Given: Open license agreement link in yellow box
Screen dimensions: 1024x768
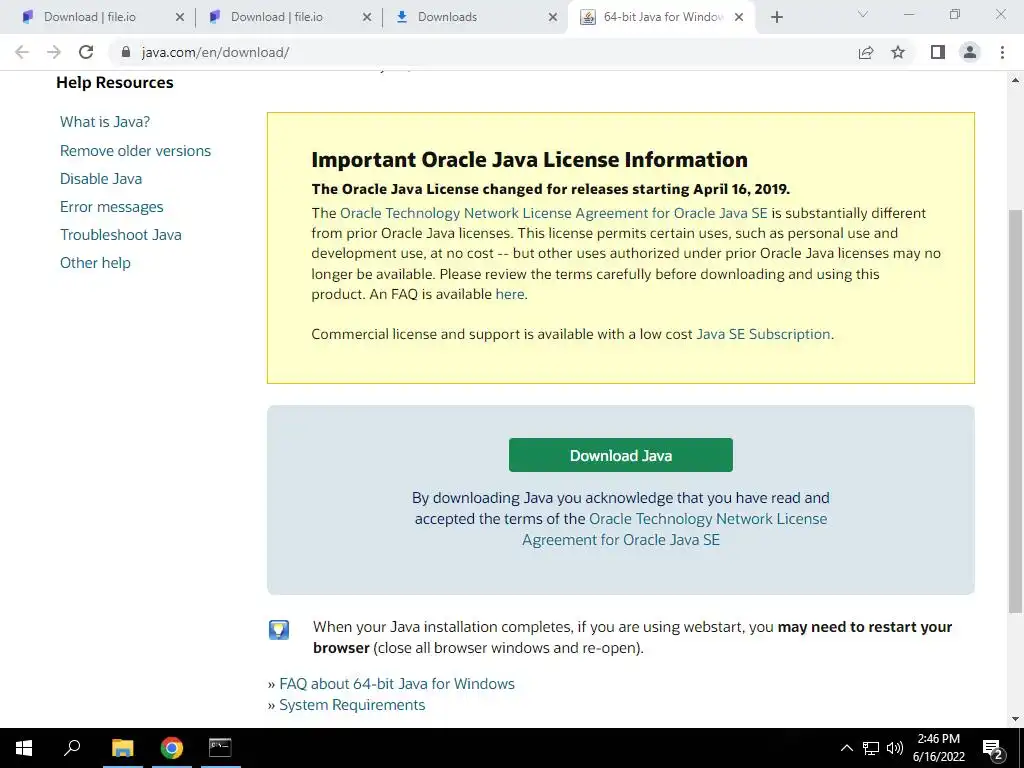Looking at the screenshot, I should tap(554, 214).
